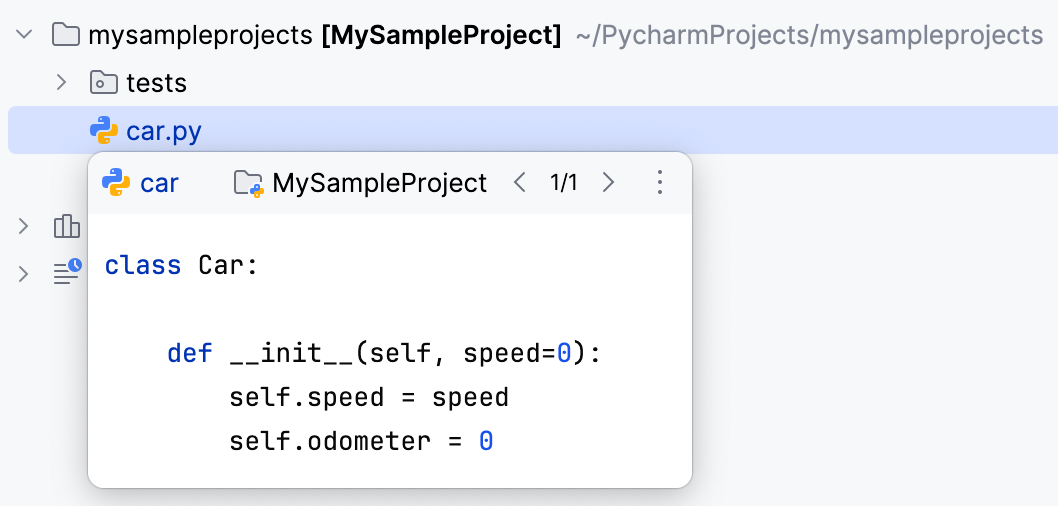Click the car.py Python file icon

pyautogui.click(x=104, y=130)
